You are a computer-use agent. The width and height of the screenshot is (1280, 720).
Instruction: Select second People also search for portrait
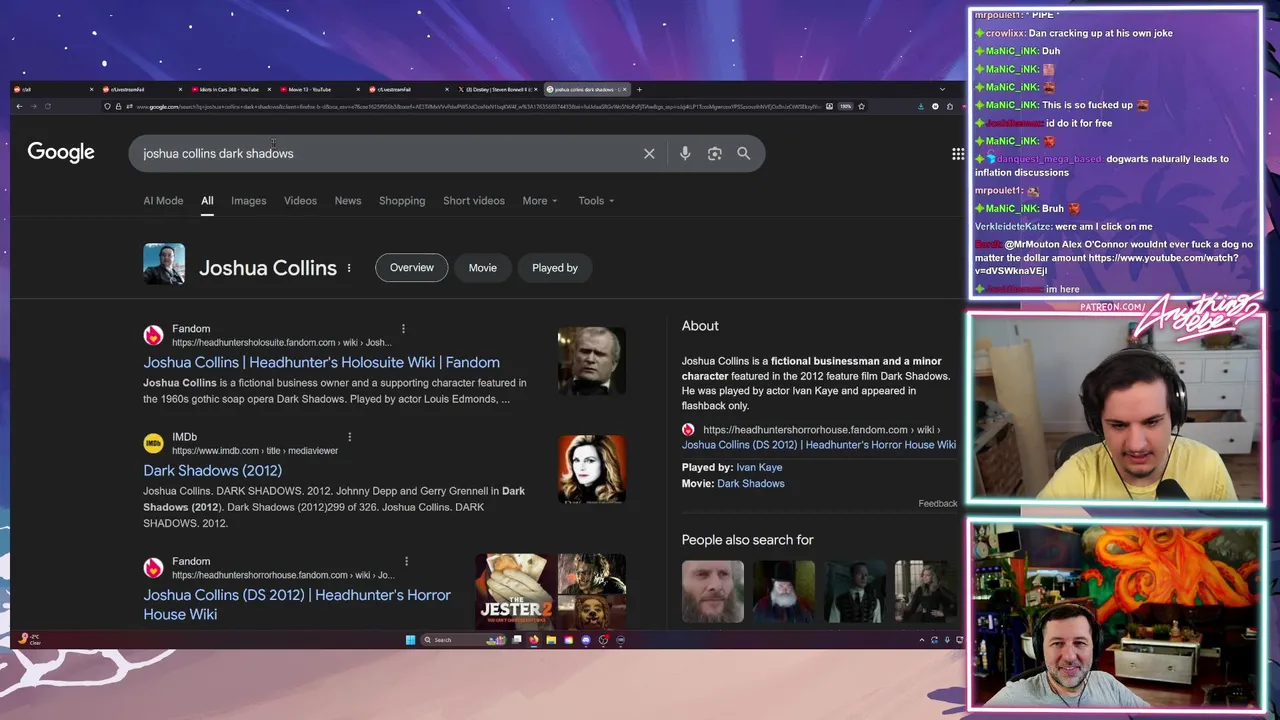(x=784, y=592)
